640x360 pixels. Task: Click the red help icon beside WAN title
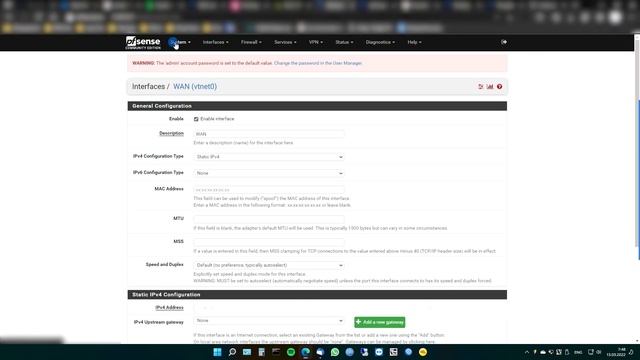499,87
